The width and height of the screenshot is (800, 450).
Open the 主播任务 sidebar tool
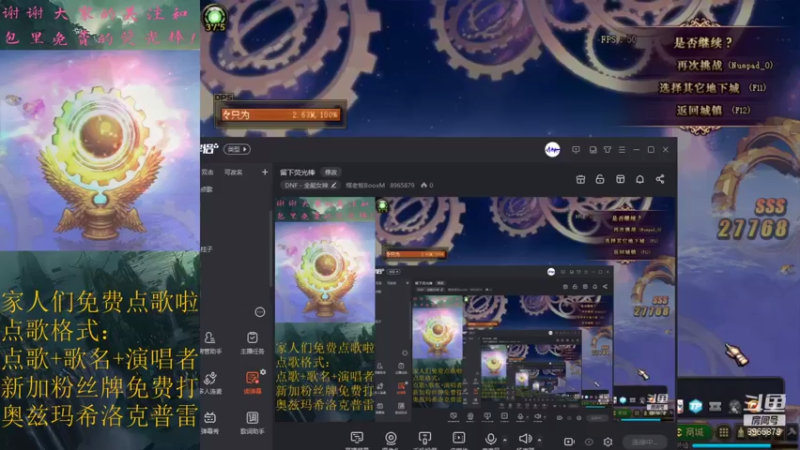coord(252,343)
